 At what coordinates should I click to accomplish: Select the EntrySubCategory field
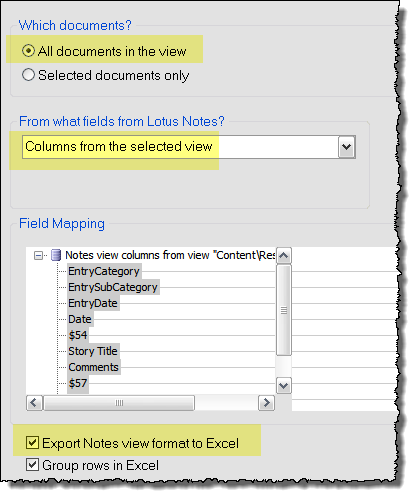pyautogui.click(x=113, y=287)
